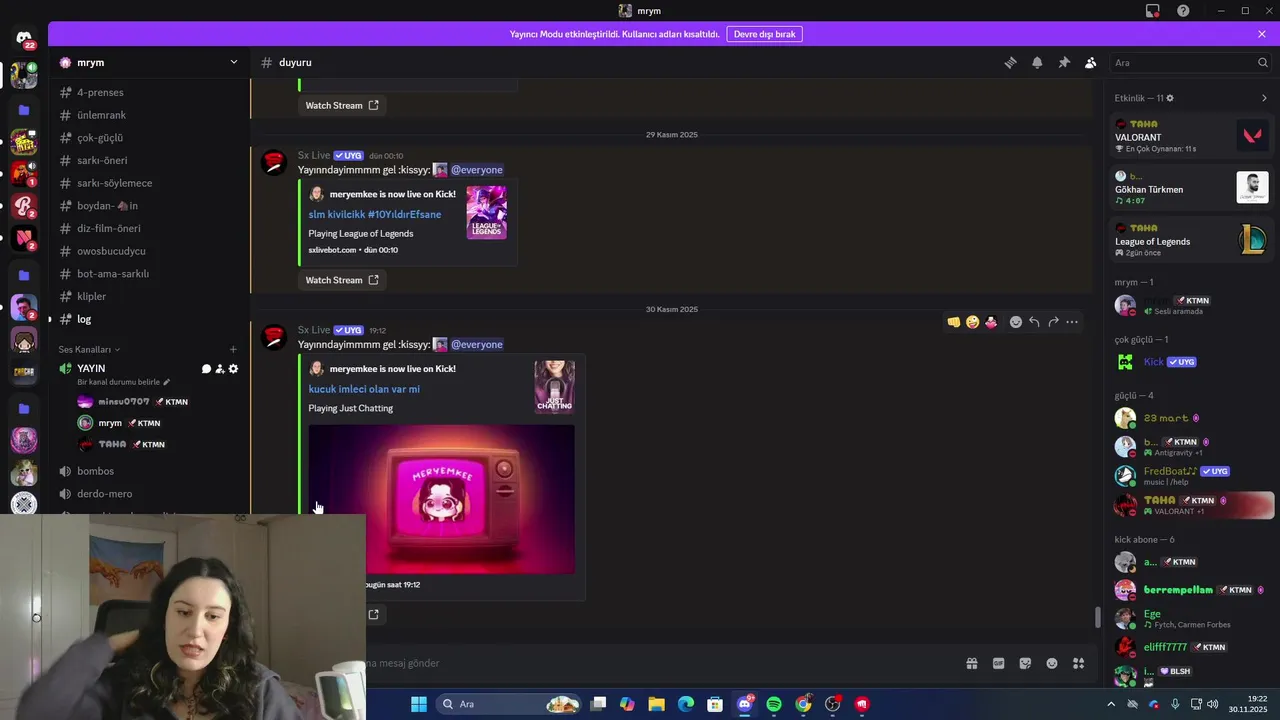The height and width of the screenshot is (720, 1280).
Task: Open YAYIN voice channel chat icon
Action: [x=206, y=369]
